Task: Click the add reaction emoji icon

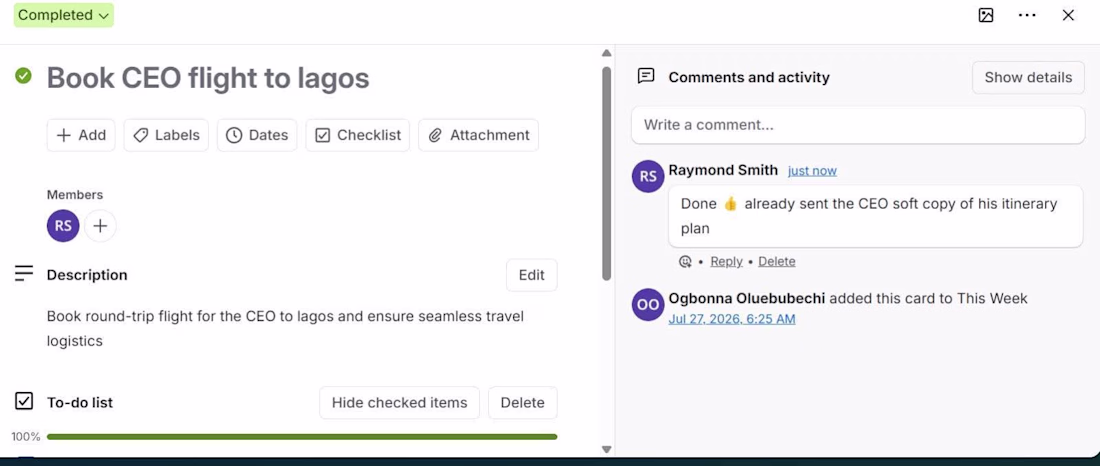Action: 685,262
